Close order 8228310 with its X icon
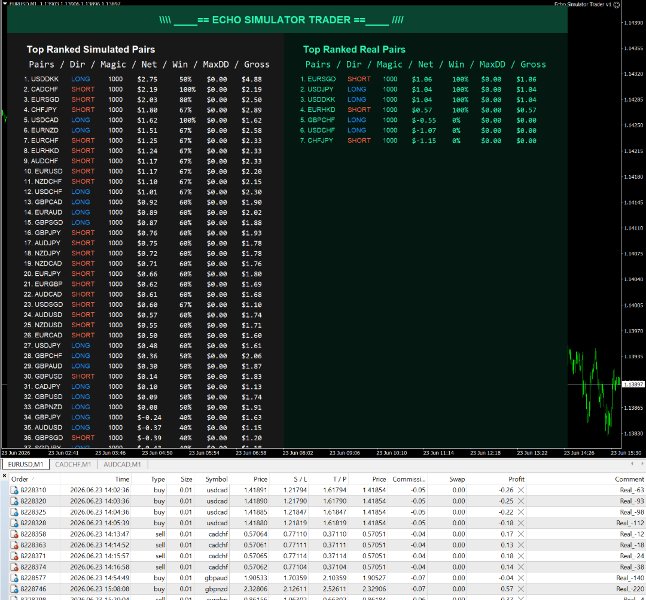 521,490
